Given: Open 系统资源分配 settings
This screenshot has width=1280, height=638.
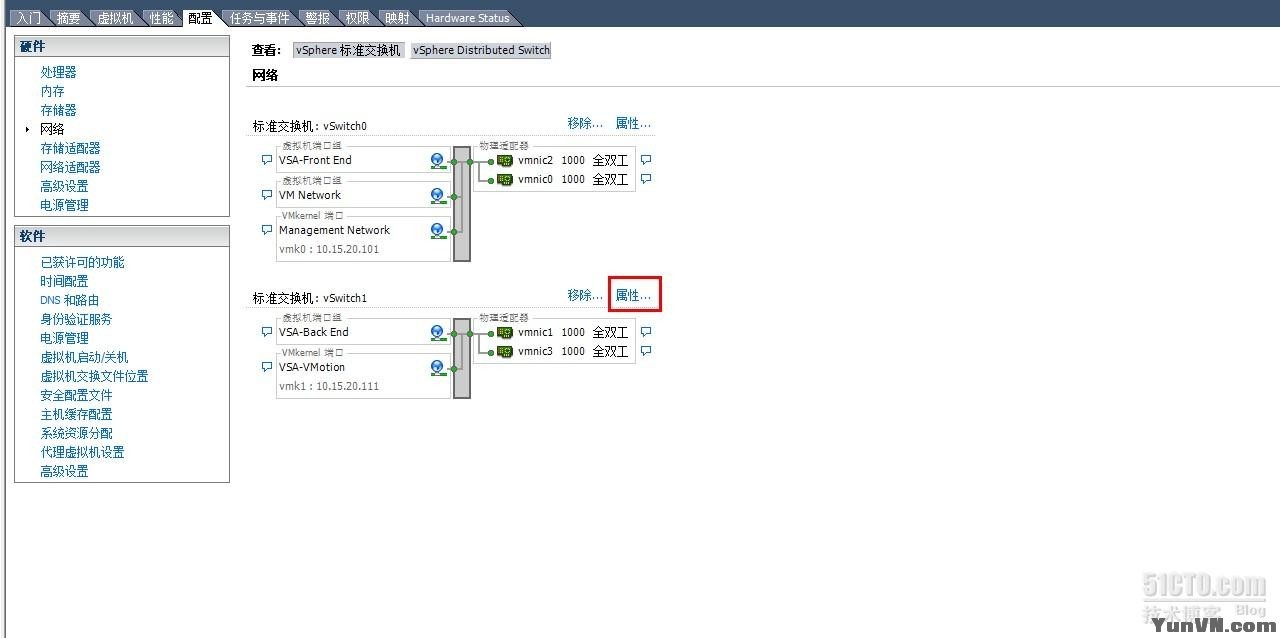Looking at the screenshot, I should pyautogui.click(x=76, y=433).
